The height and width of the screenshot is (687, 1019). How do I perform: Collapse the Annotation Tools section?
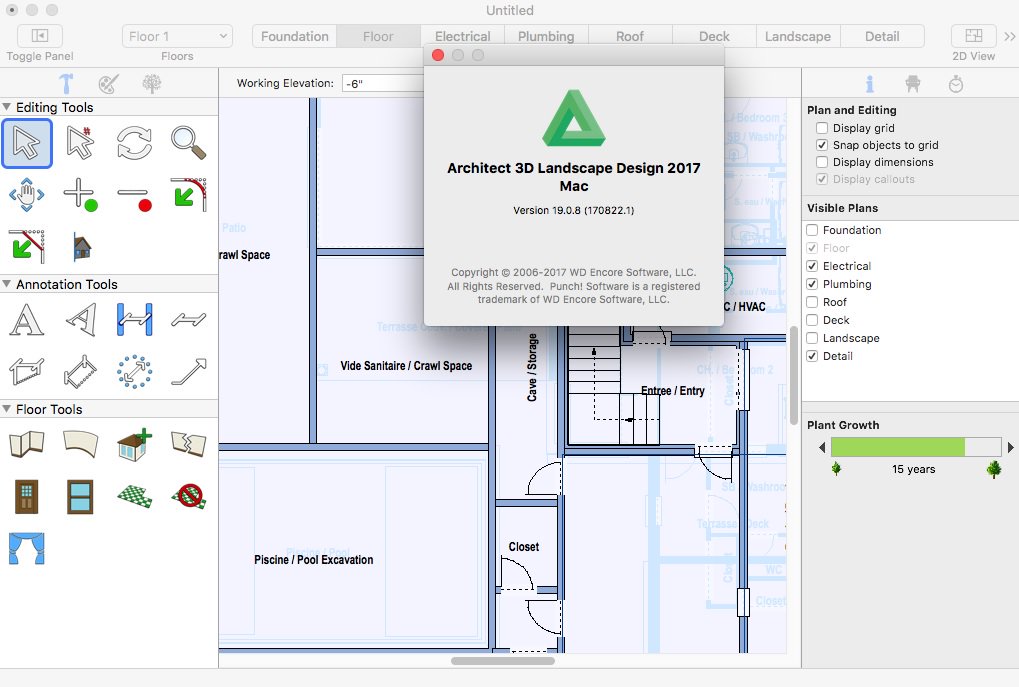click(6, 284)
